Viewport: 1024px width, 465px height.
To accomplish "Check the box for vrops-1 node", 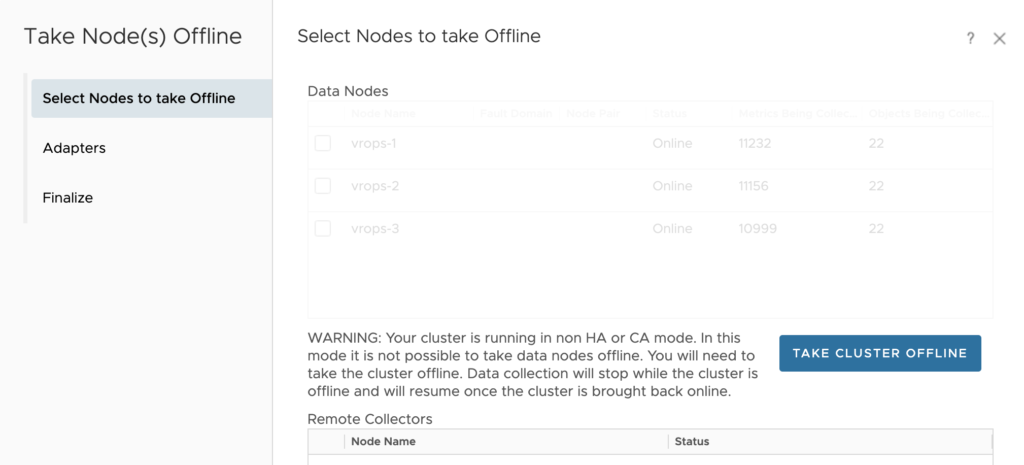I will [323, 143].
